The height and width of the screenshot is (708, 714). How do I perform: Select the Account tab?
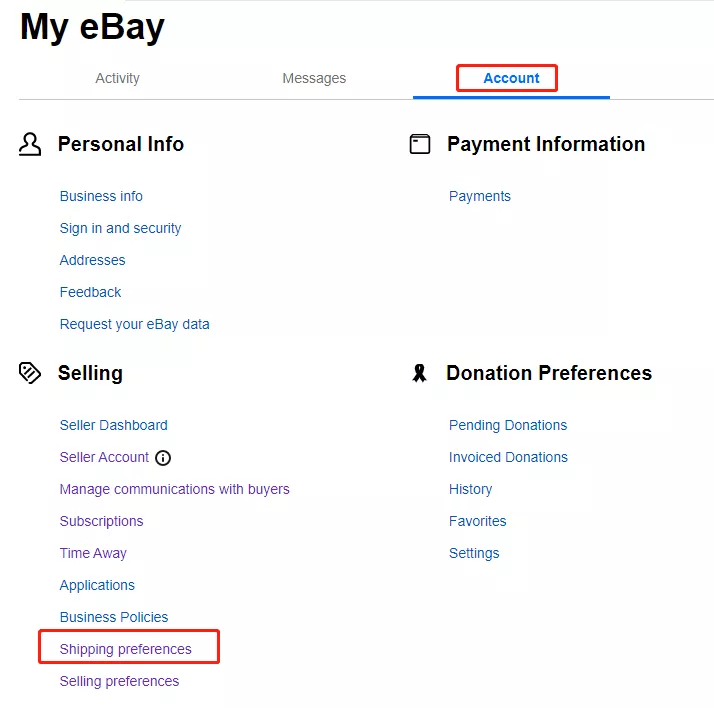511,78
